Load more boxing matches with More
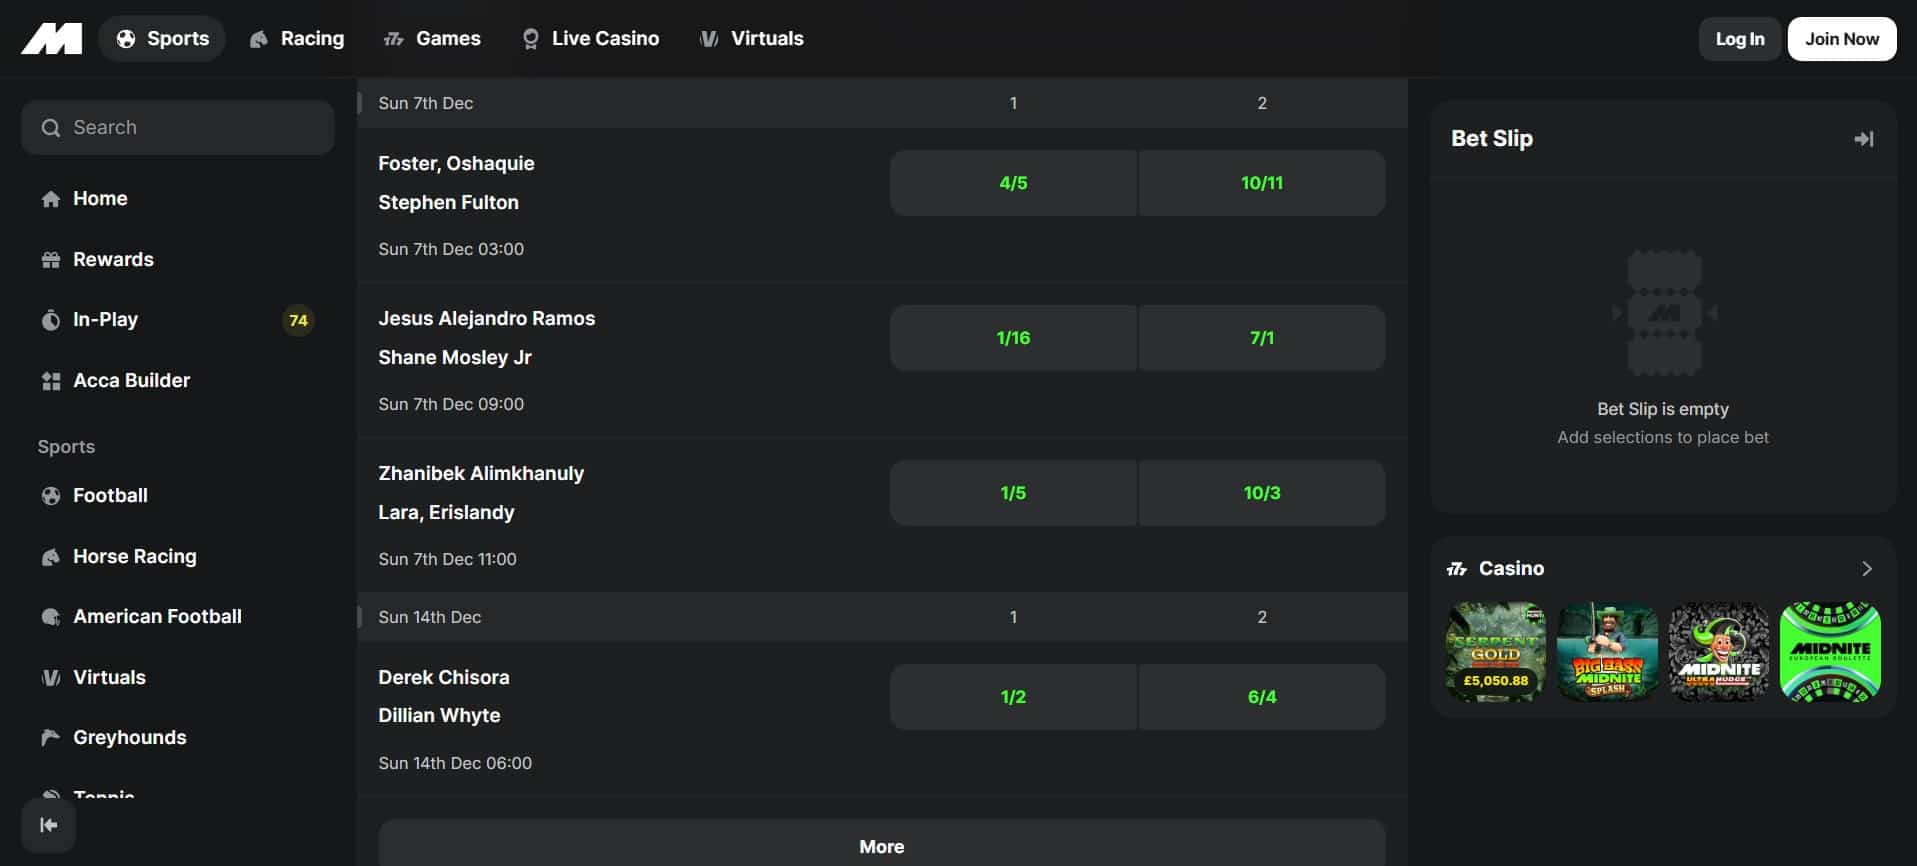 click(x=881, y=846)
